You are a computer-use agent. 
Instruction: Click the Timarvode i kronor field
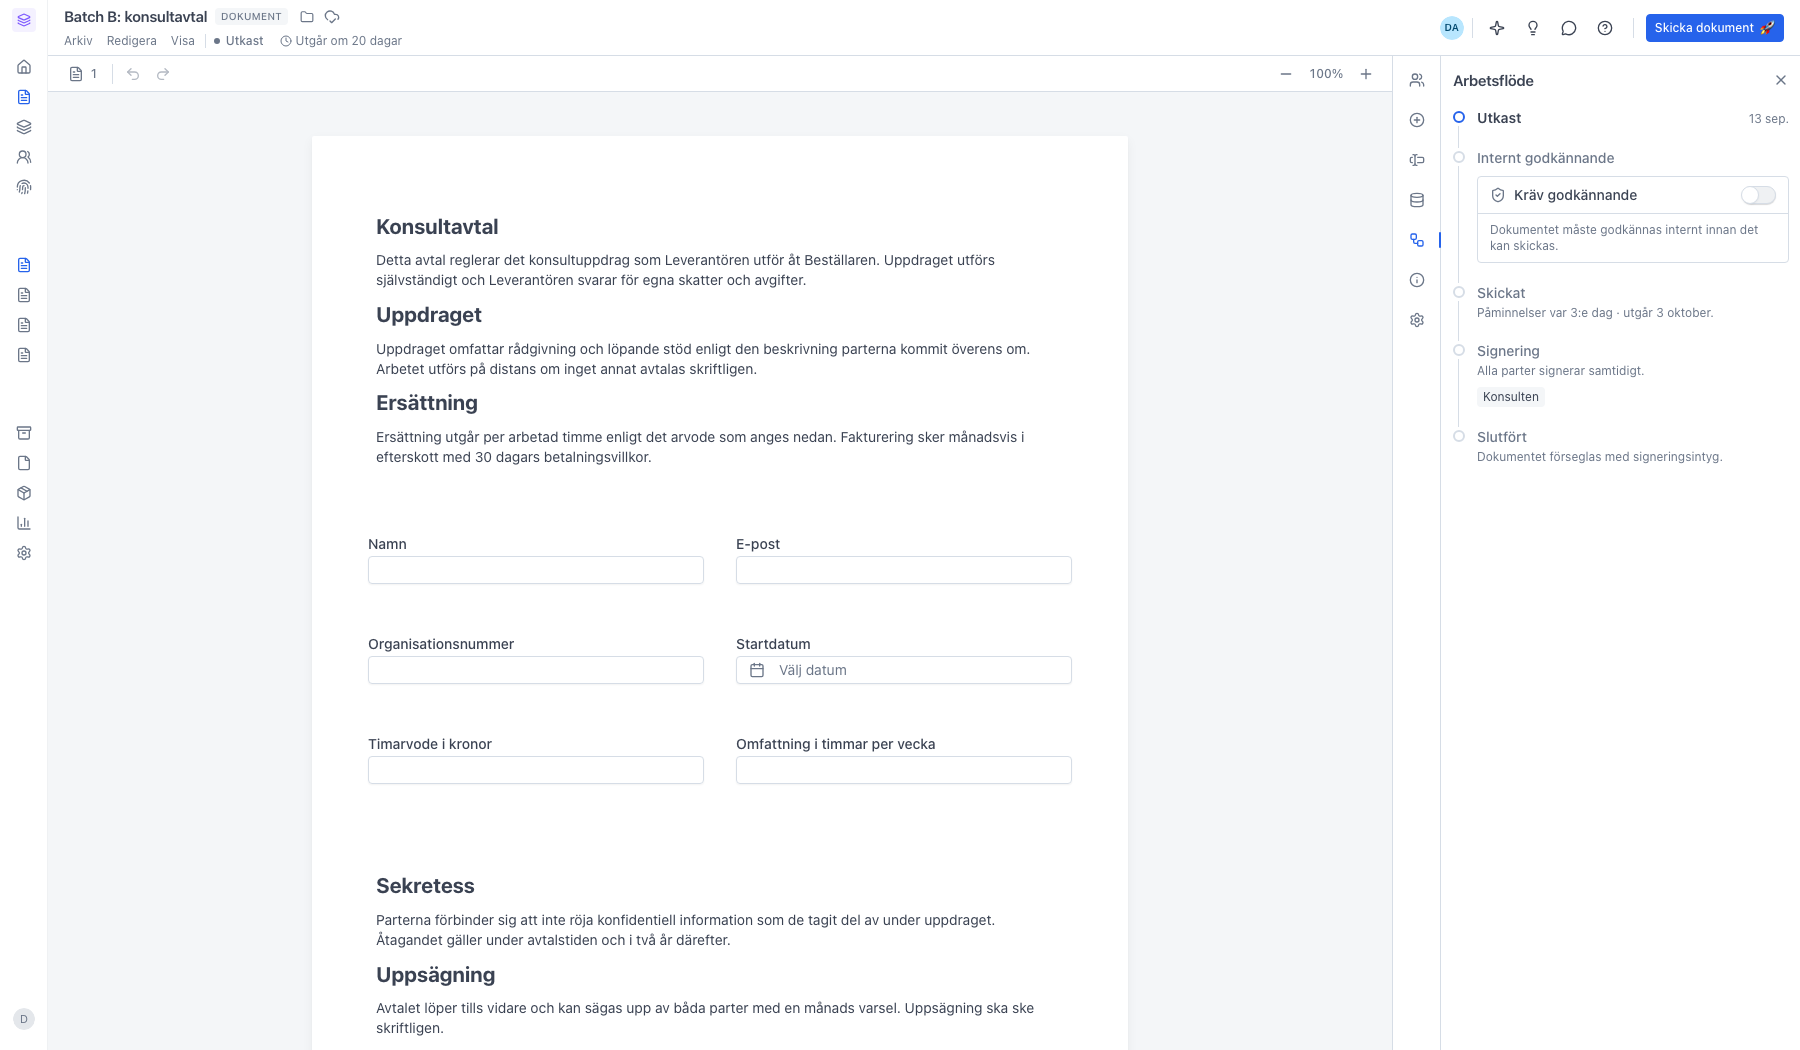(x=536, y=770)
